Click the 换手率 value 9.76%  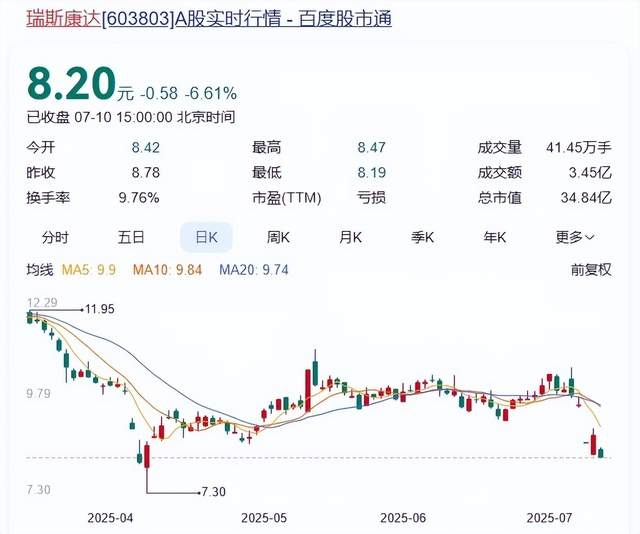click(x=139, y=198)
